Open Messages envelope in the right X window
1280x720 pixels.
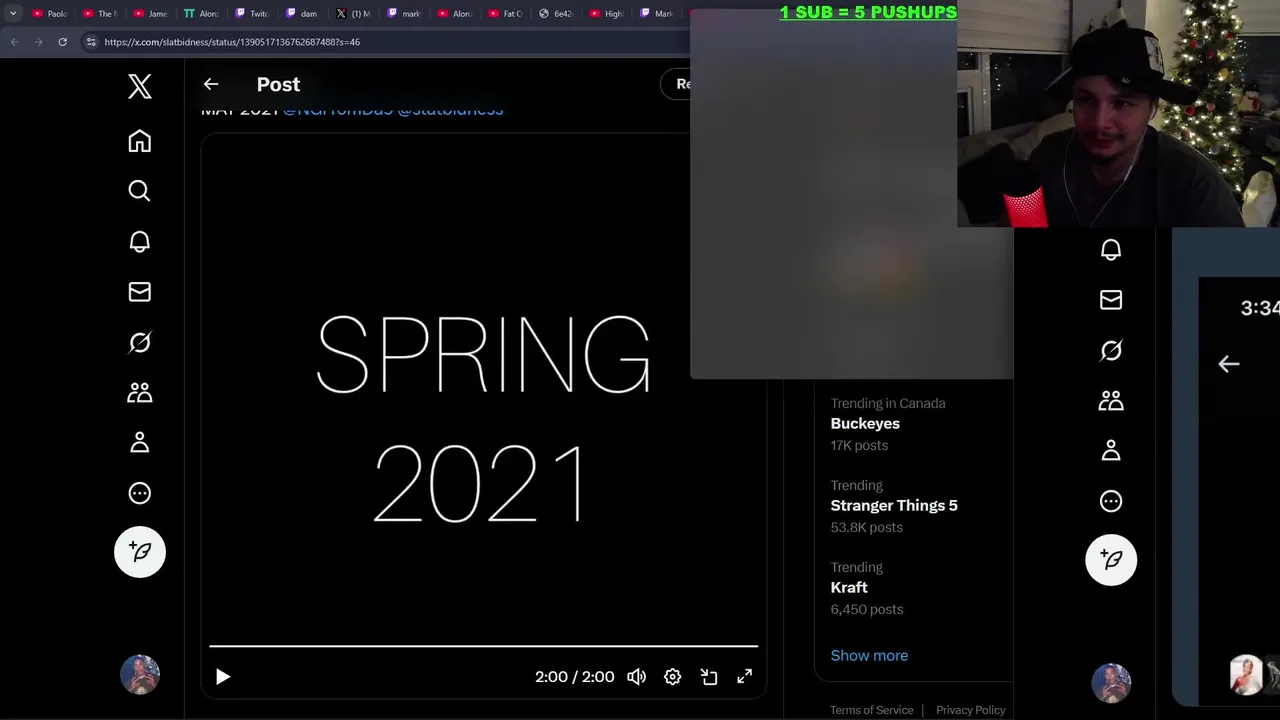1111,300
